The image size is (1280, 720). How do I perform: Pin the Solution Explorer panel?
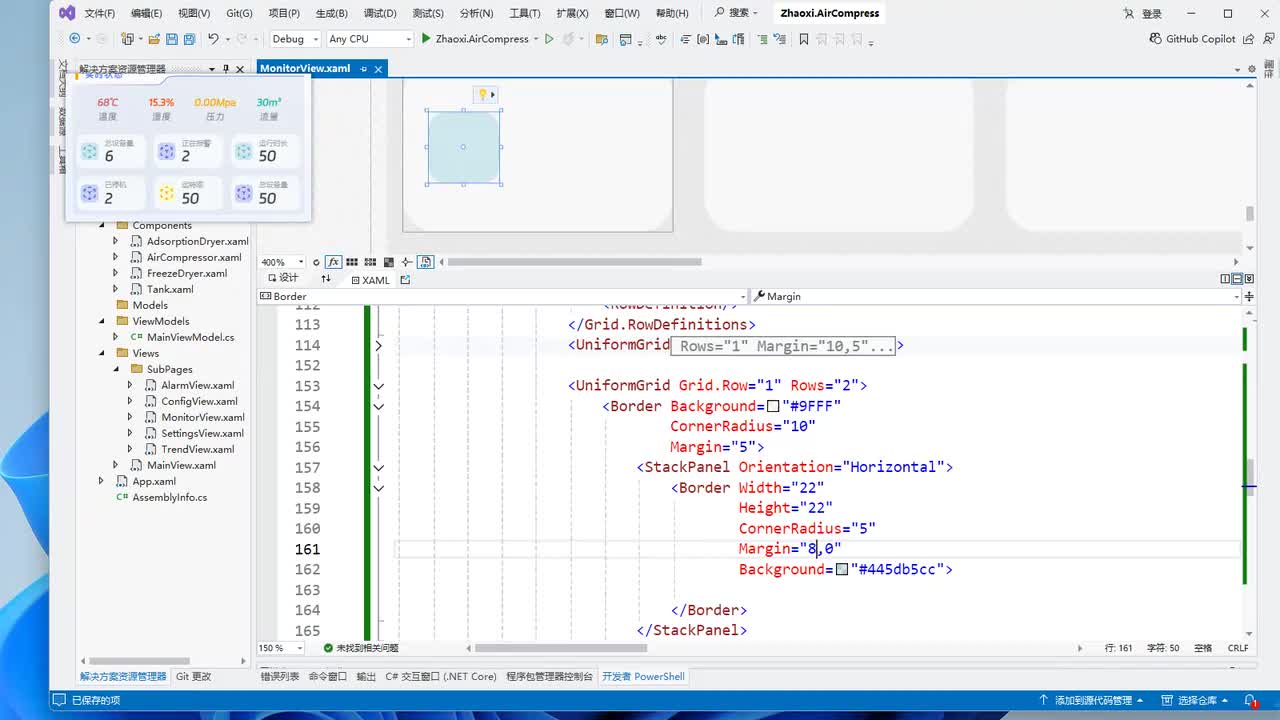(226, 69)
